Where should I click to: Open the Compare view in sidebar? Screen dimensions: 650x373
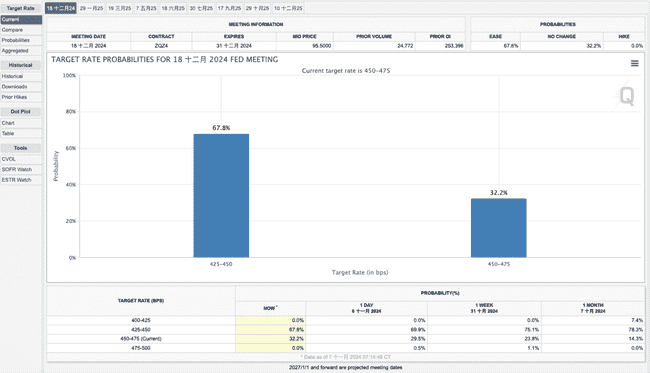(21, 30)
